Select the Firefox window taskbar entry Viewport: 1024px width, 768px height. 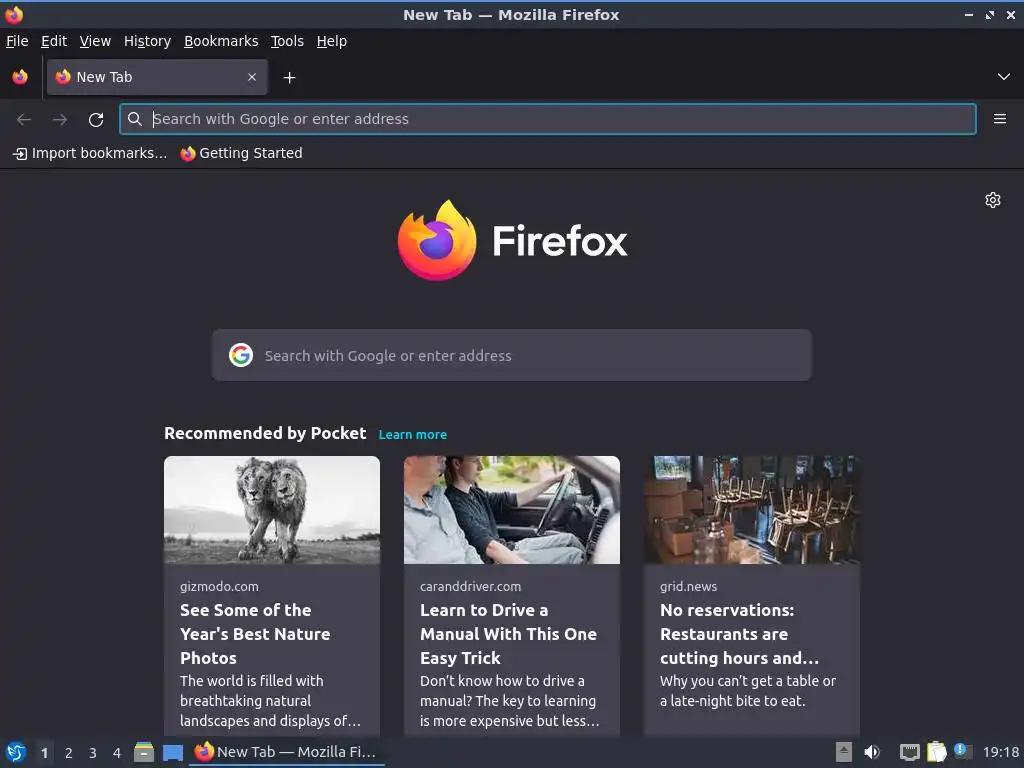click(x=287, y=752)
